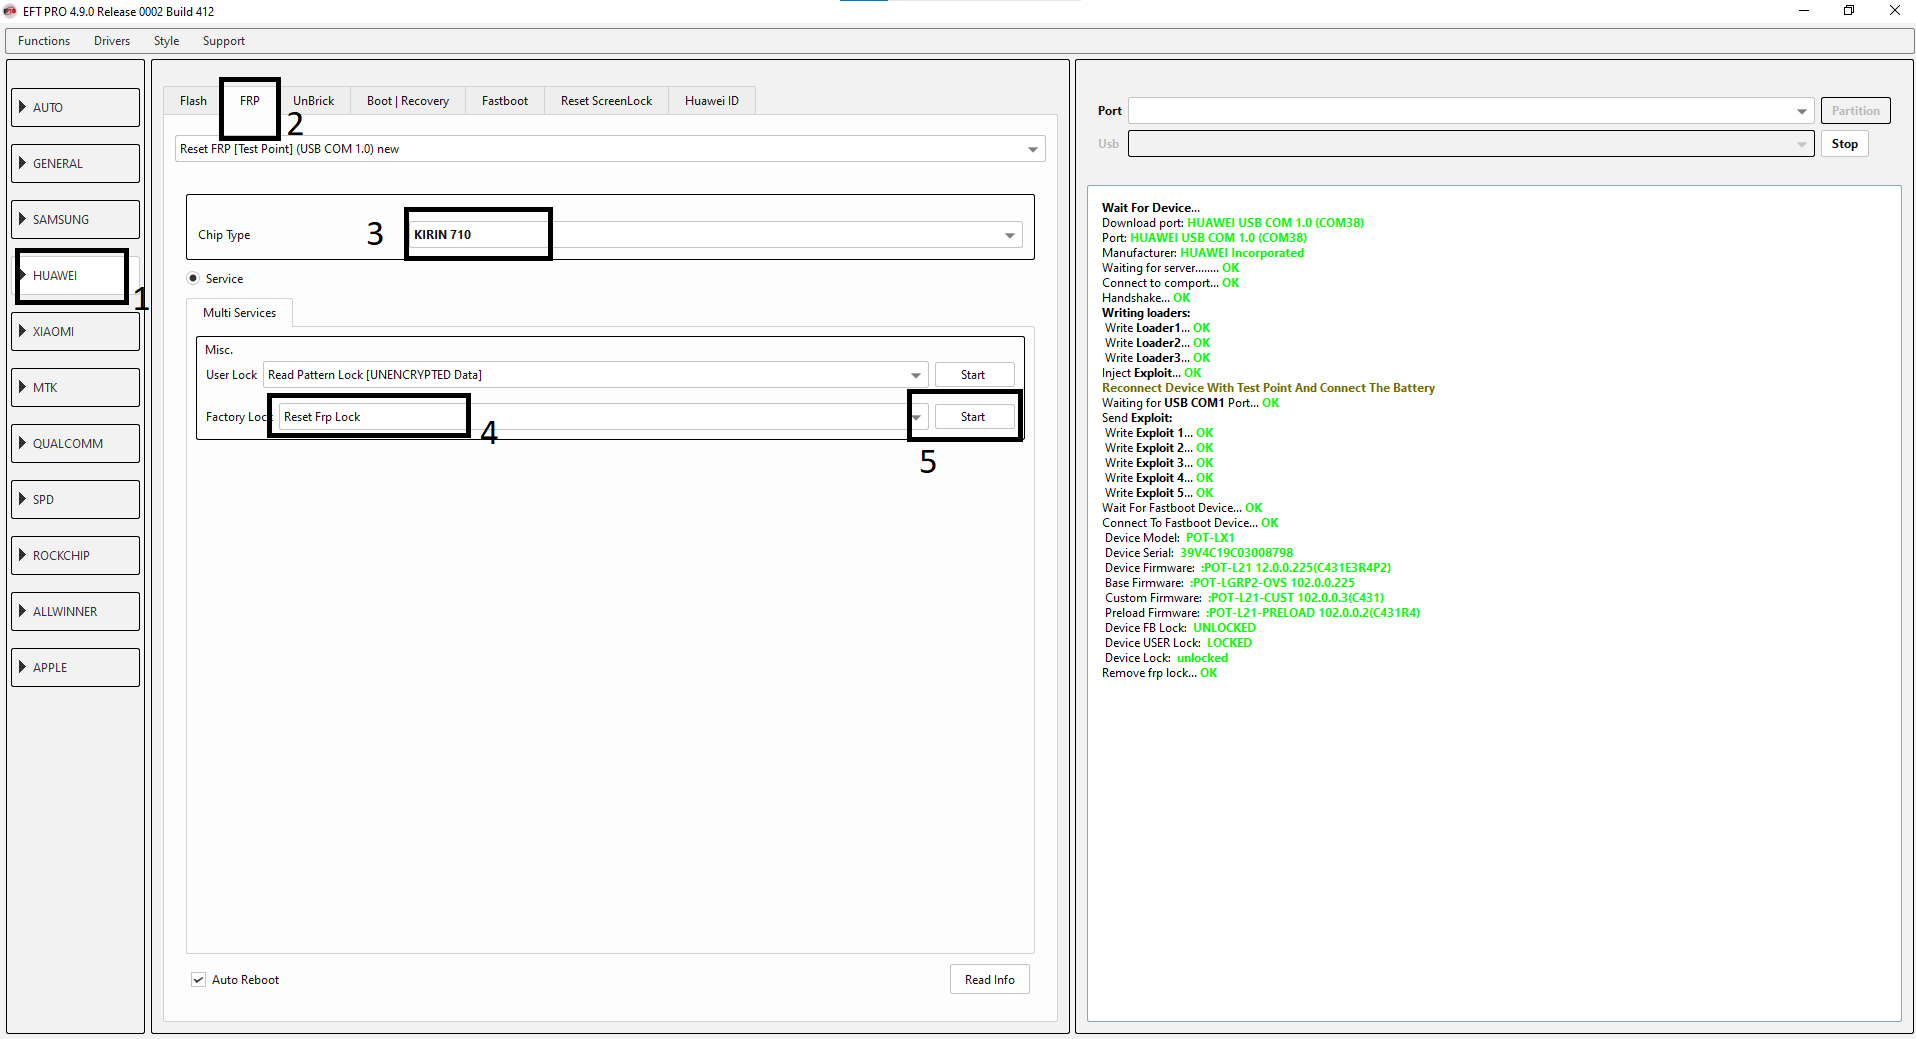
Task: Switch to the Huawei ID tab
Action: (712, 101)
